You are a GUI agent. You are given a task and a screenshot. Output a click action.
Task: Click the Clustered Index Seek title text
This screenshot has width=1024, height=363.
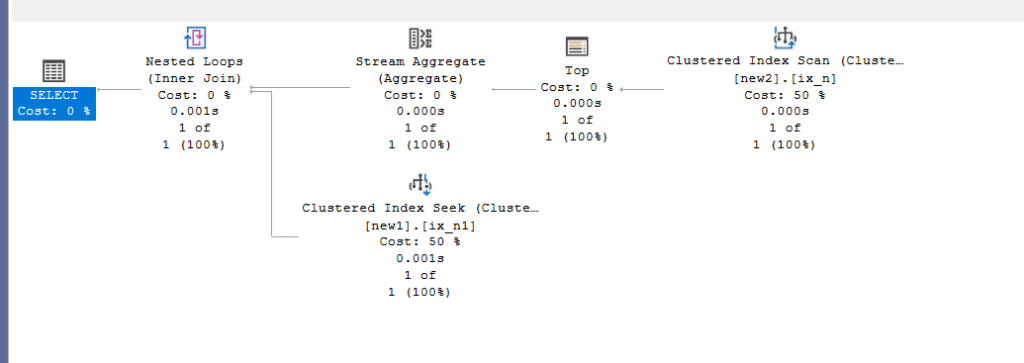tap(421, 208)
